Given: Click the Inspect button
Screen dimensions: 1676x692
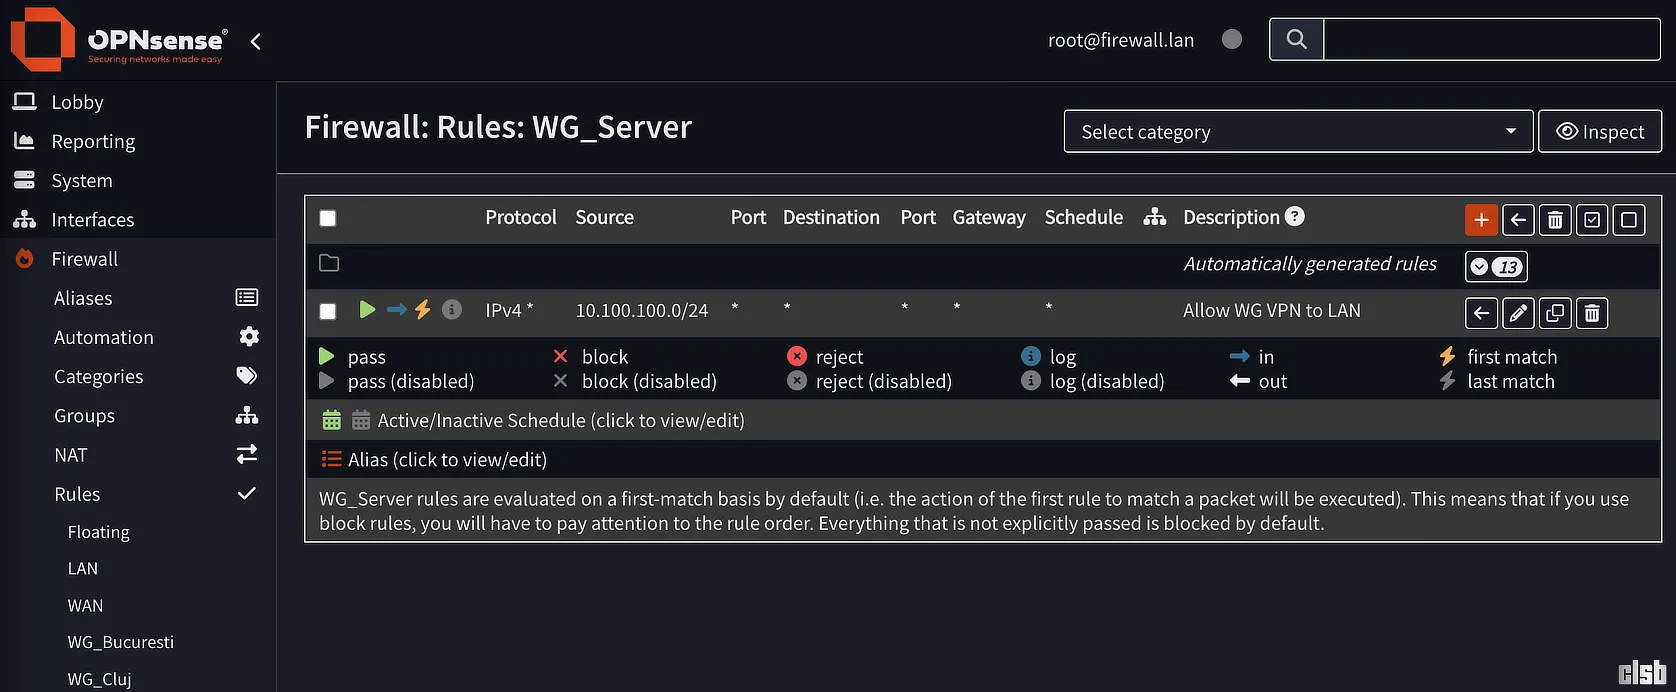Looking at the screenshot, I should coord(1599,132).
